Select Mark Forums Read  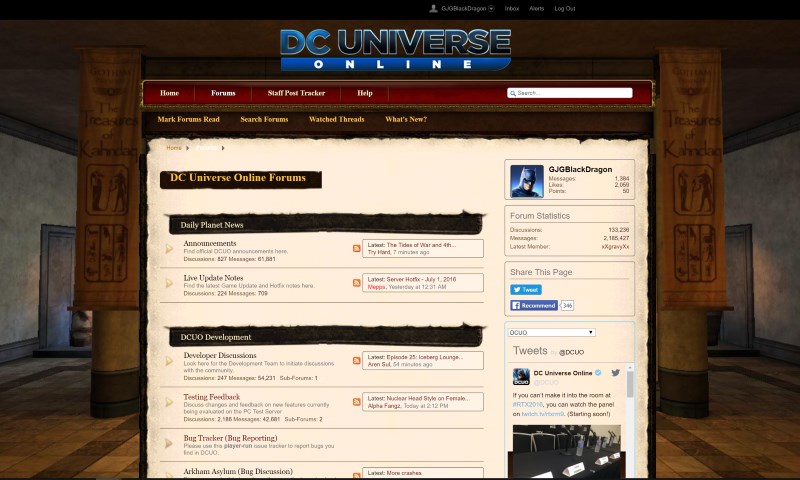[188, 119]
